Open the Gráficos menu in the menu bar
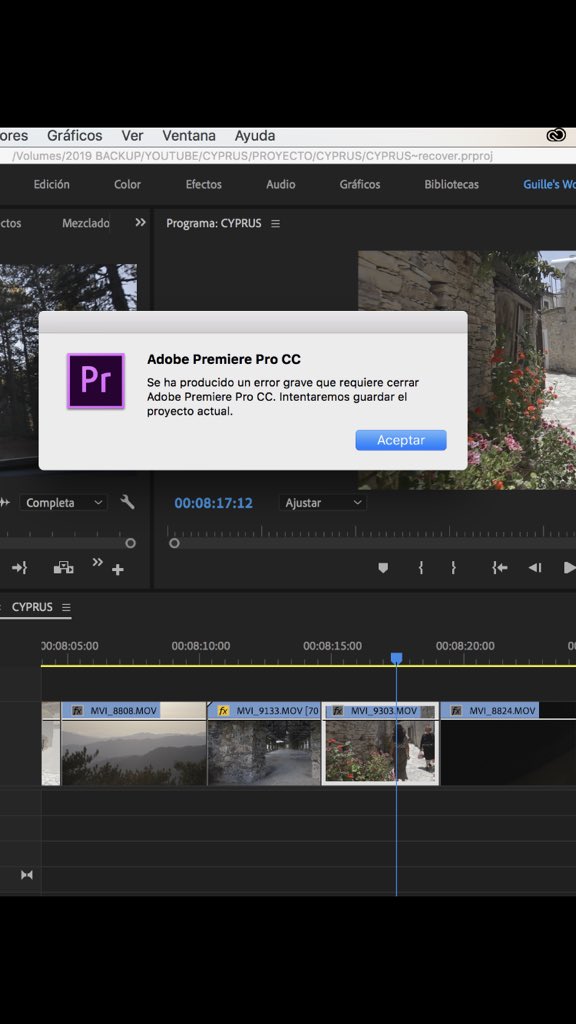576x1024 pixels. click(x=74, y=136)
